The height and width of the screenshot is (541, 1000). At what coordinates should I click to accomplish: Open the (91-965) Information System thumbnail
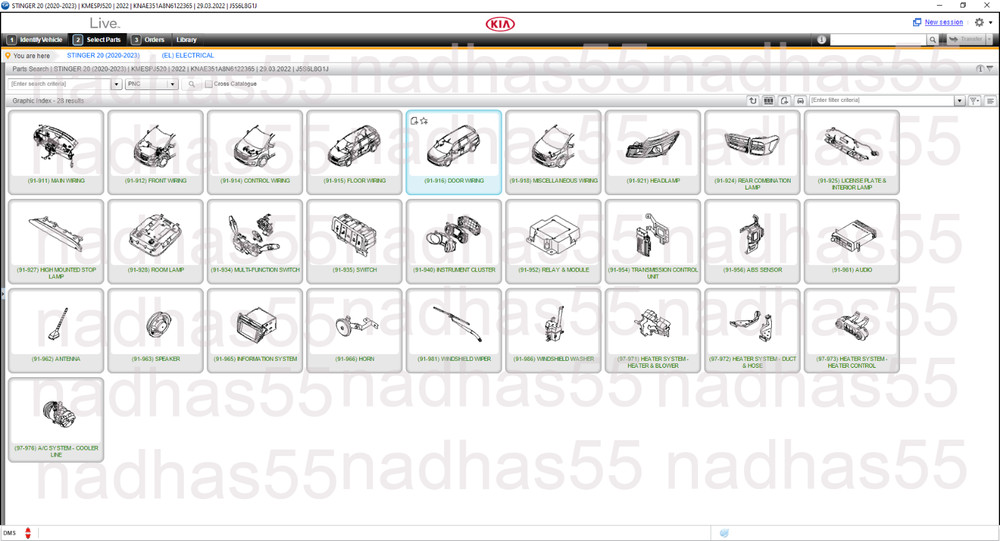tap(255, 330)
